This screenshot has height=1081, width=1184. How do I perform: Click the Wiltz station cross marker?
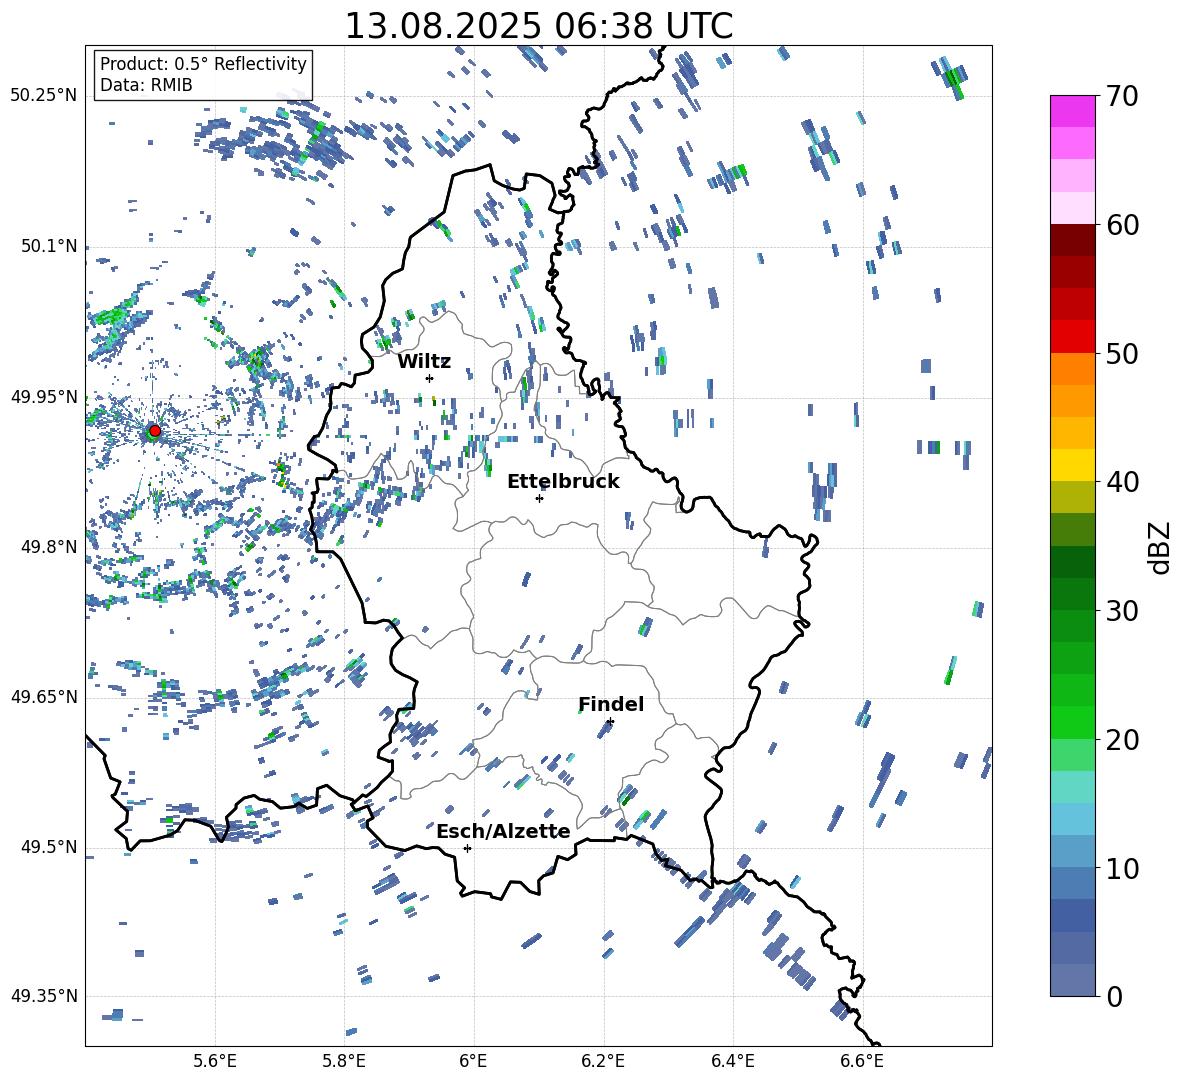coord(430,378)
